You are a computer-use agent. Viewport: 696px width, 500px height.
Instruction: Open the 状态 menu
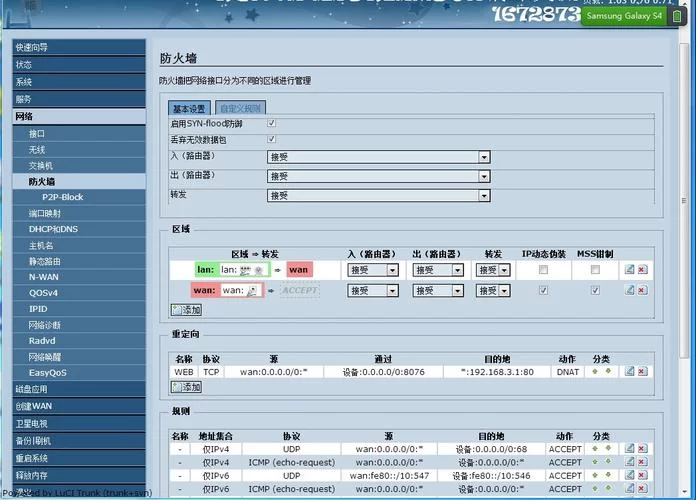[79, 64]
